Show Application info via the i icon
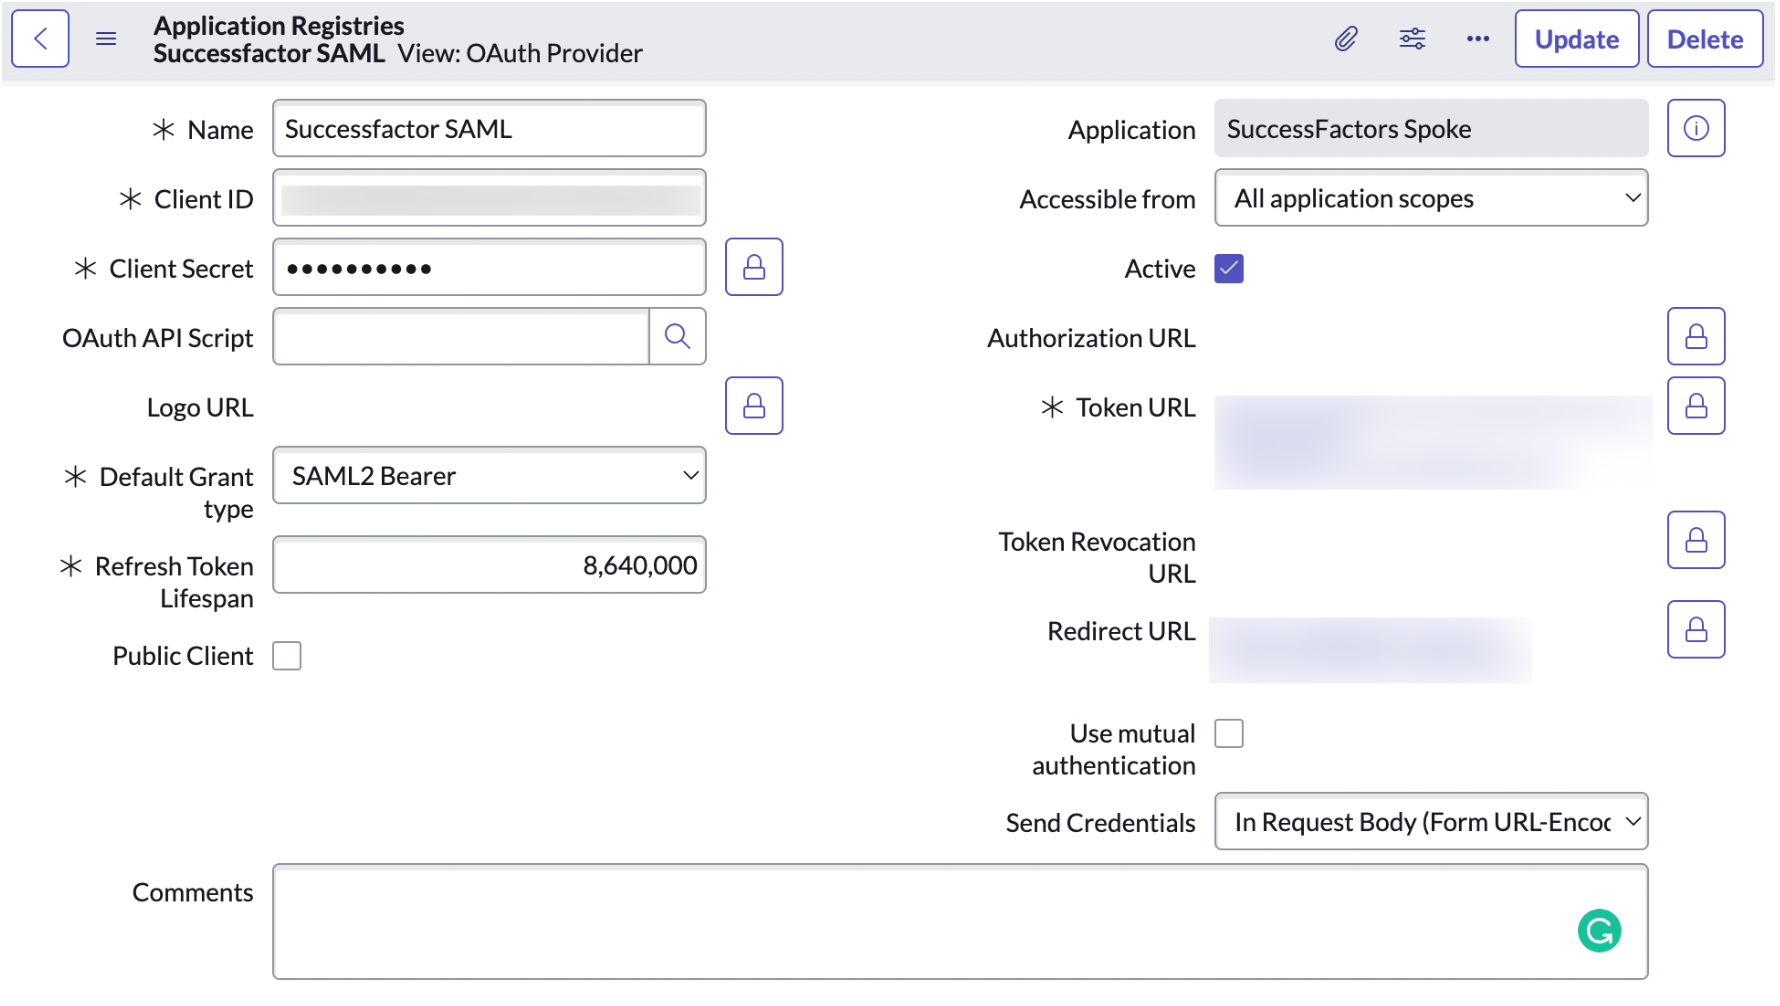The height and width of the screenshot is (1006, 1780). tap(1696, 128)
